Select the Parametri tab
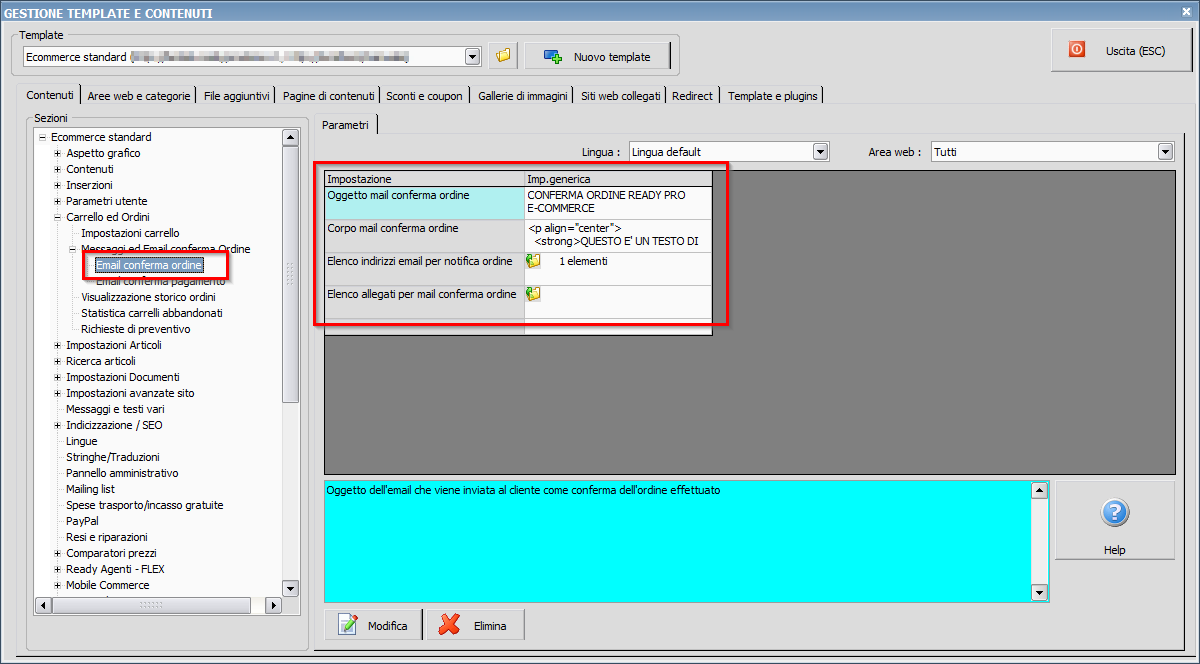The height and width of the screenshot is (664, 1200). point(345,125)
